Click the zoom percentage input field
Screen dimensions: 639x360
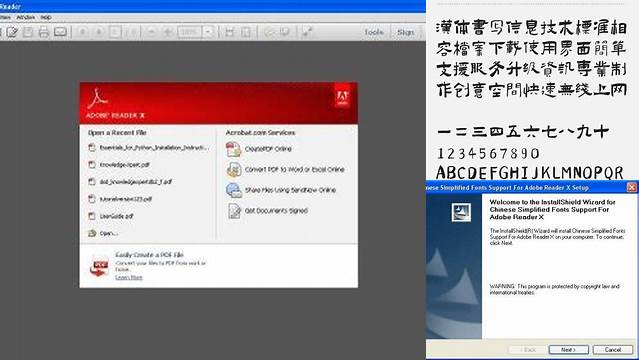click(190, 32)
